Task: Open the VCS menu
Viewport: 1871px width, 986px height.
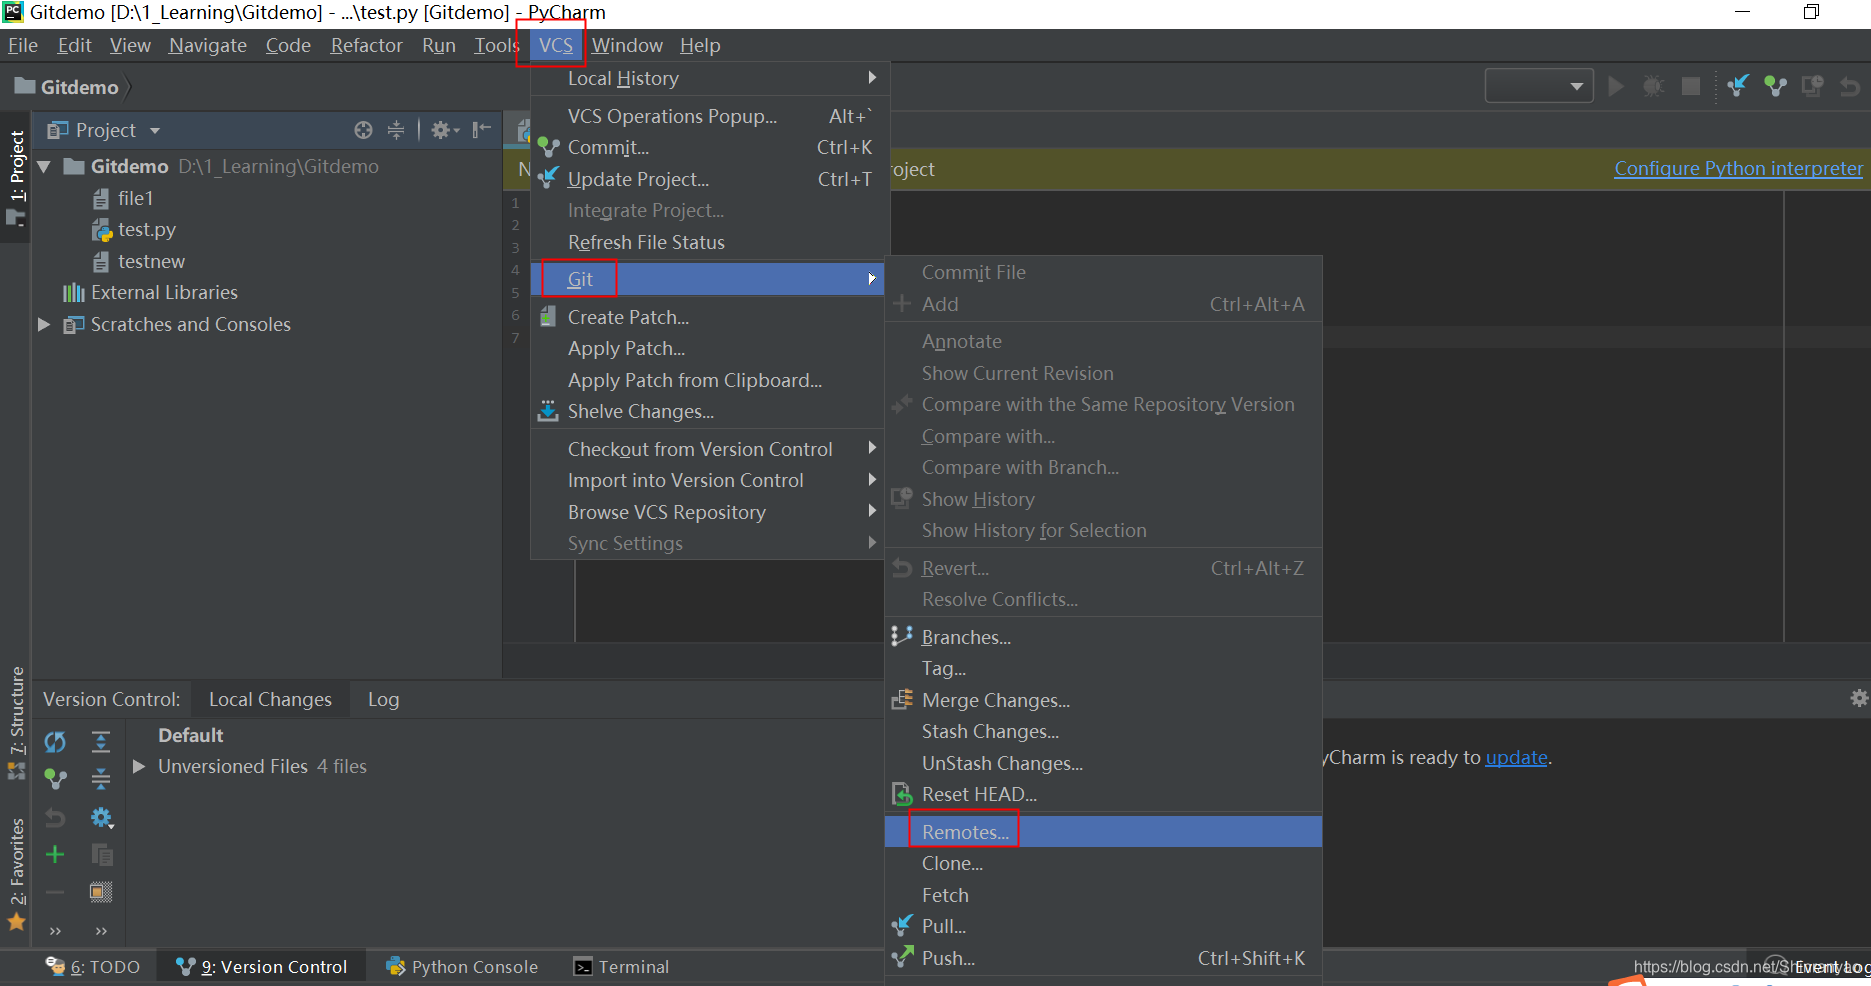Action: (x=555, y=45)
